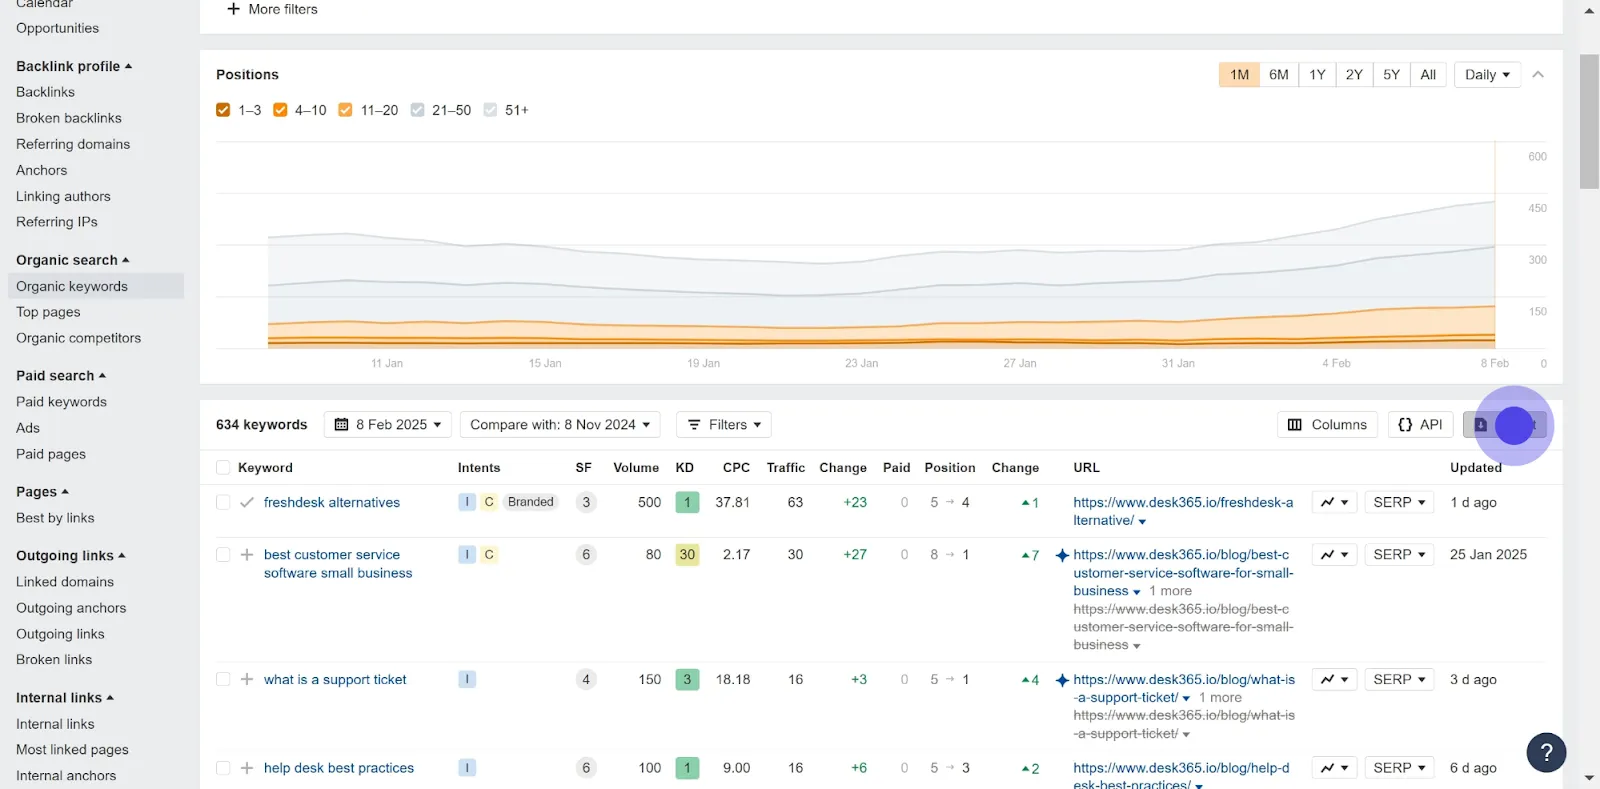The width and height of the screenshot is (1600, 789).
Task: Go to Referring domains in the sidebar
Action: point(73,144)
